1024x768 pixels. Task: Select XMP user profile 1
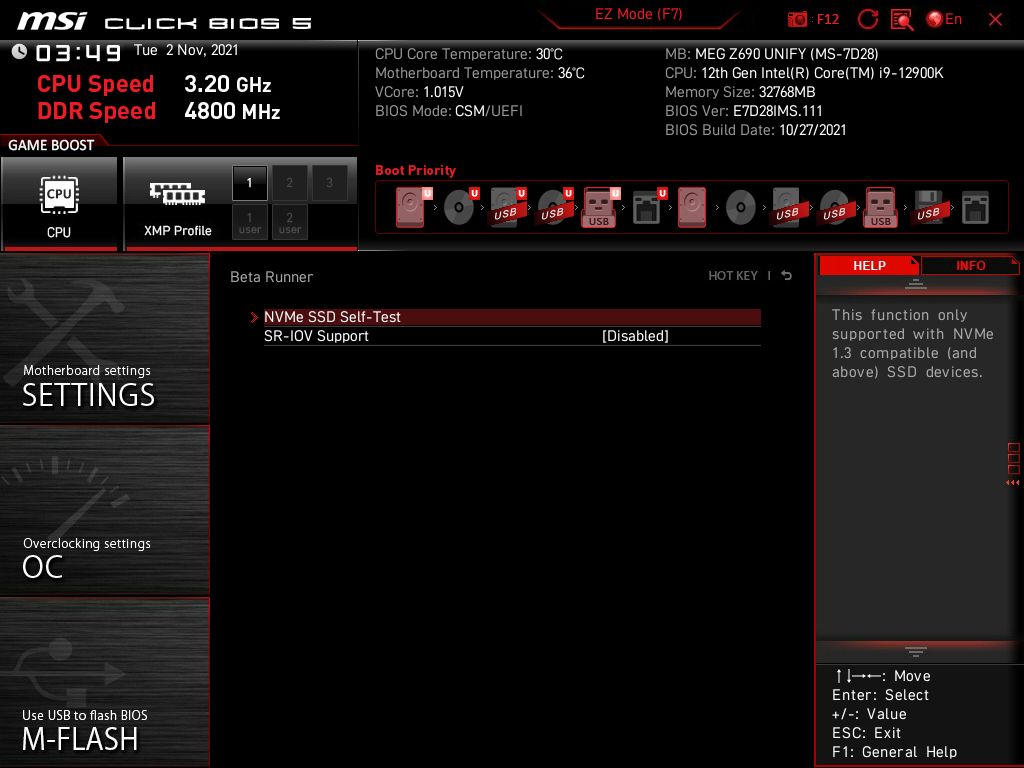[249, 222]
